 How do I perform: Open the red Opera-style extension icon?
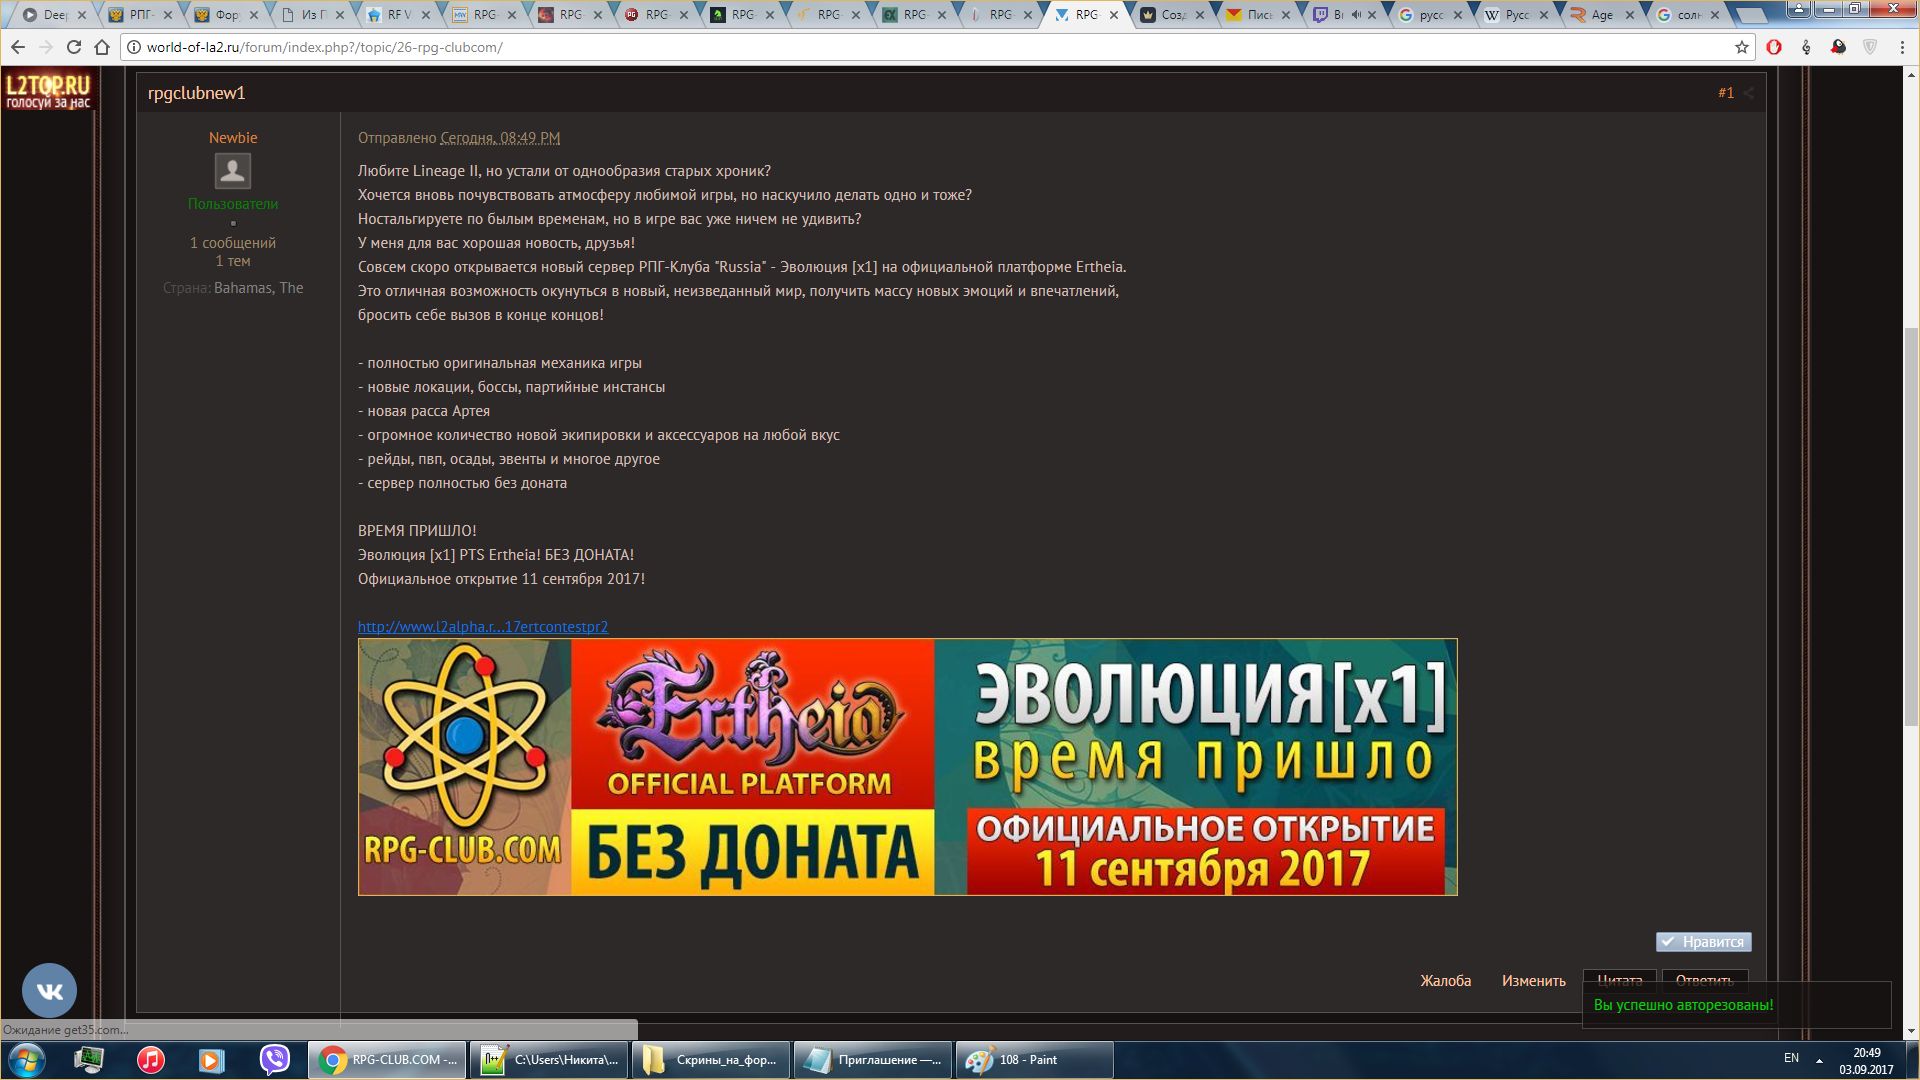pyautogui.click(x=1774, y=47)
